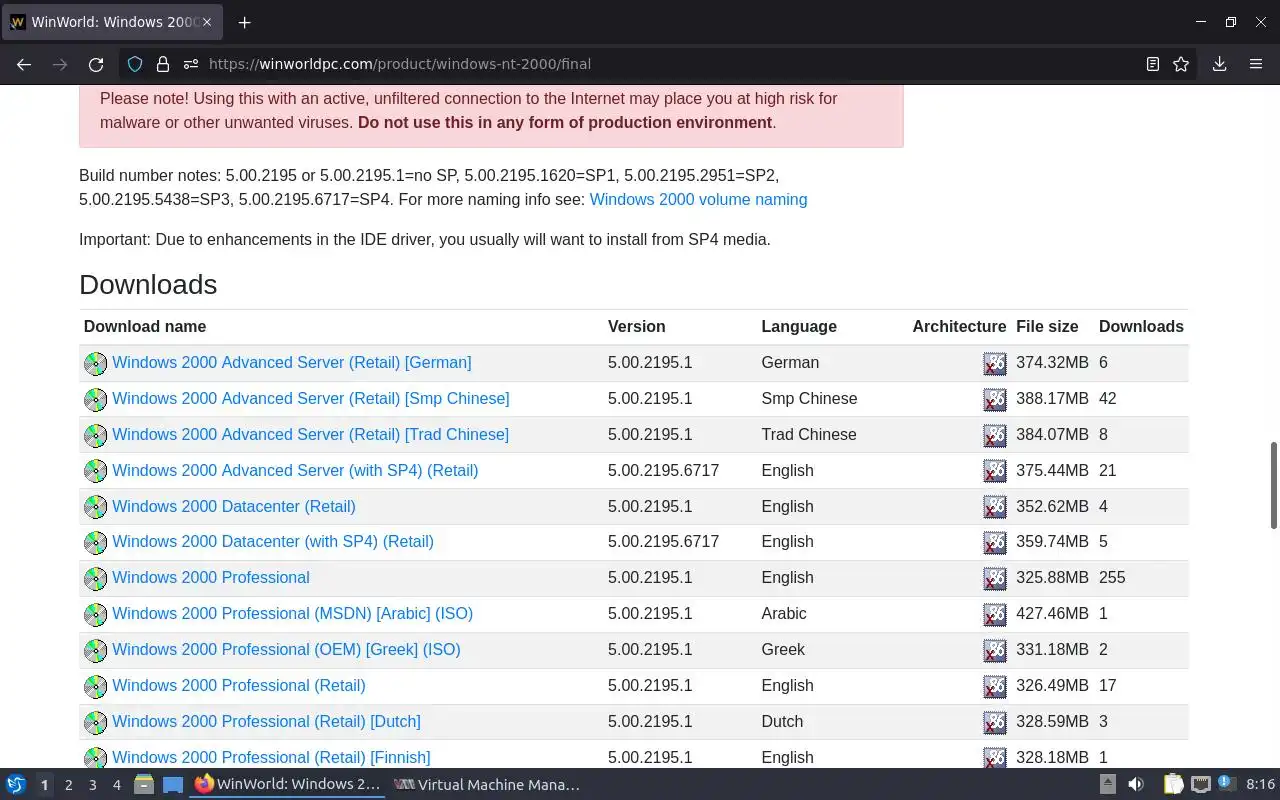Open the network tray icon
Viewport: 1280px width, 800px height.
coord(1201,785)
